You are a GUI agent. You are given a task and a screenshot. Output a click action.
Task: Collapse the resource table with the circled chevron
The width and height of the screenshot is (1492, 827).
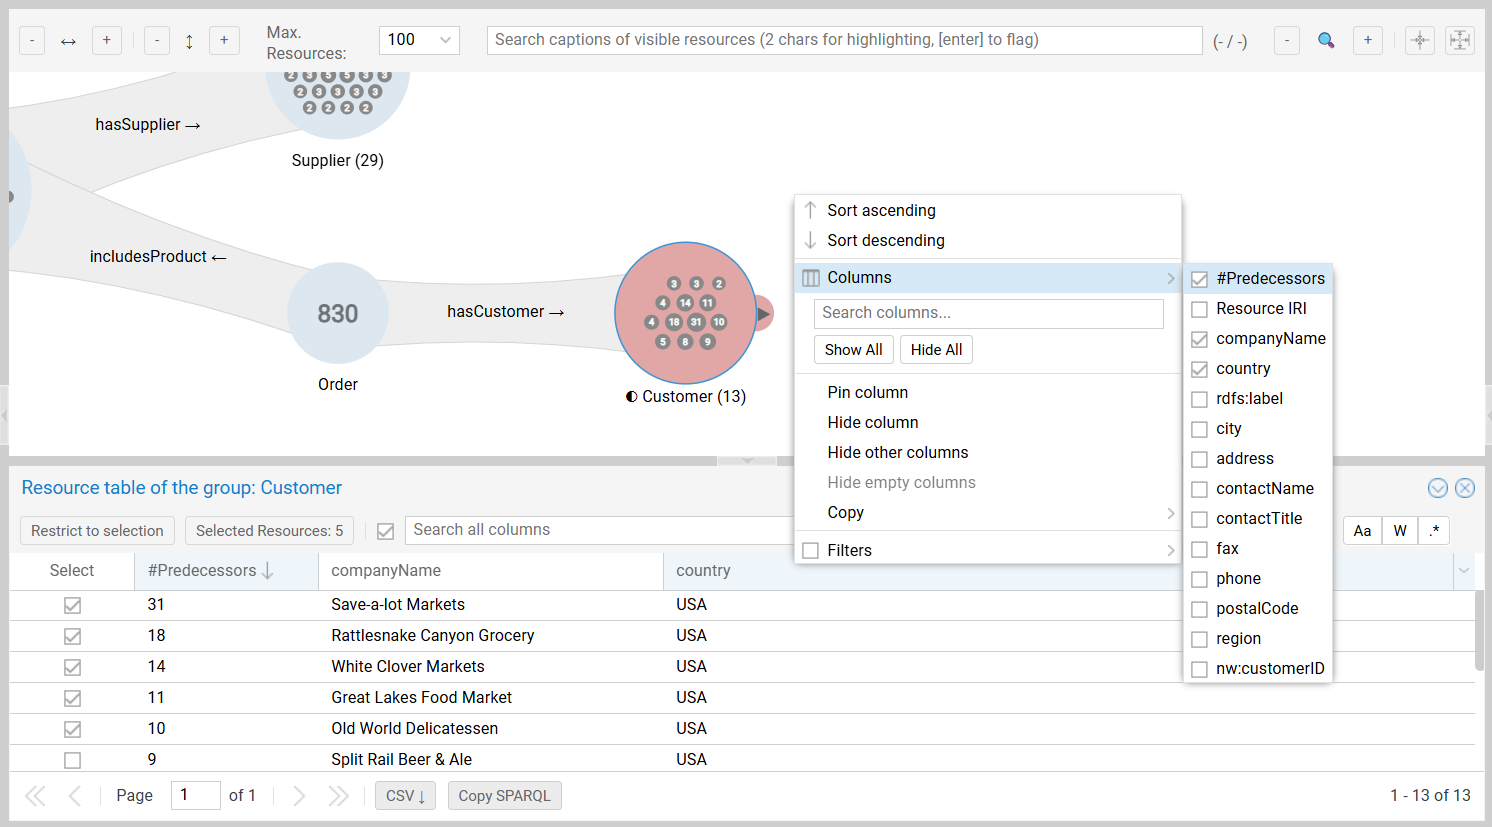click(x=1438, y=488)
